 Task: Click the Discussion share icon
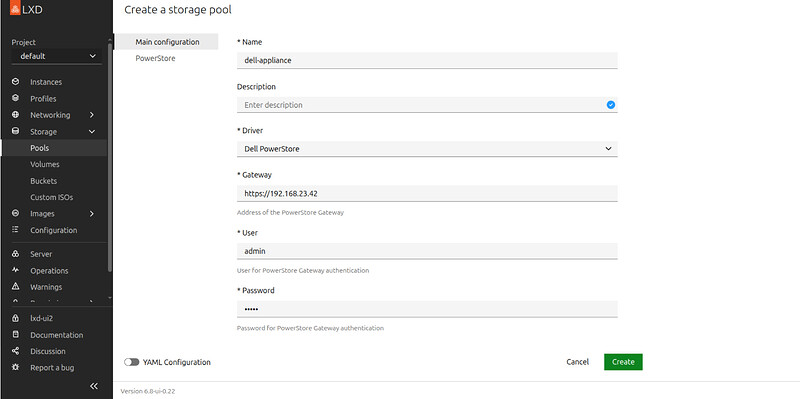pyautogui.click(x=15, y=351)
